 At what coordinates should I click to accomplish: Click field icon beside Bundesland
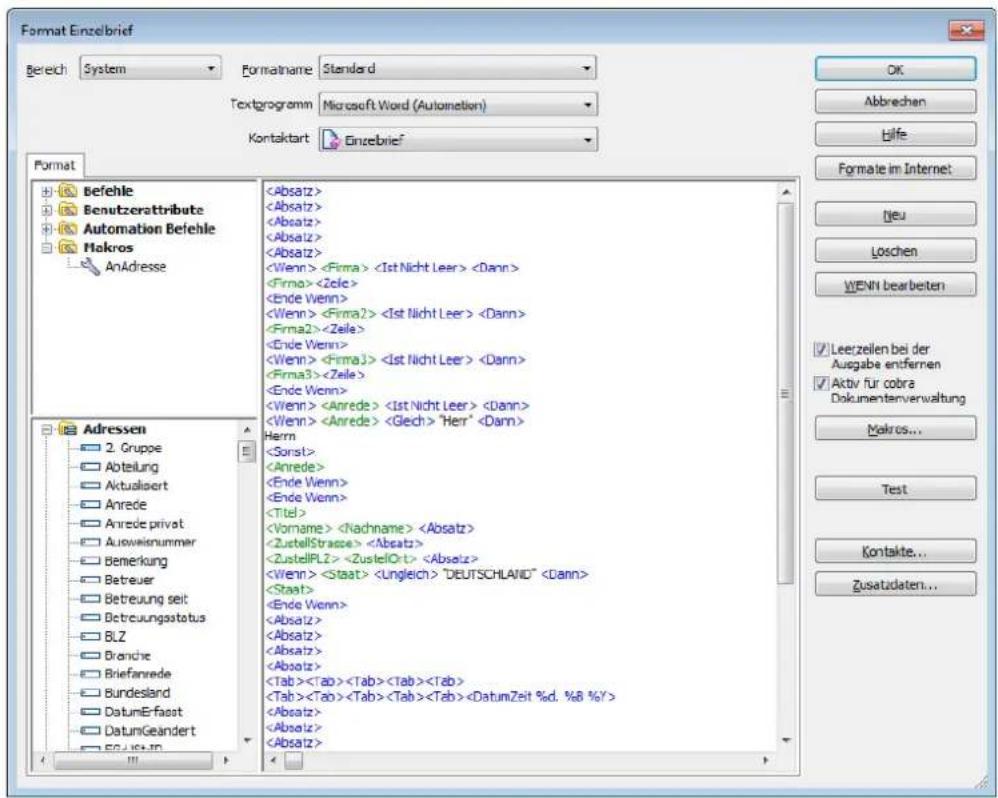90,693
